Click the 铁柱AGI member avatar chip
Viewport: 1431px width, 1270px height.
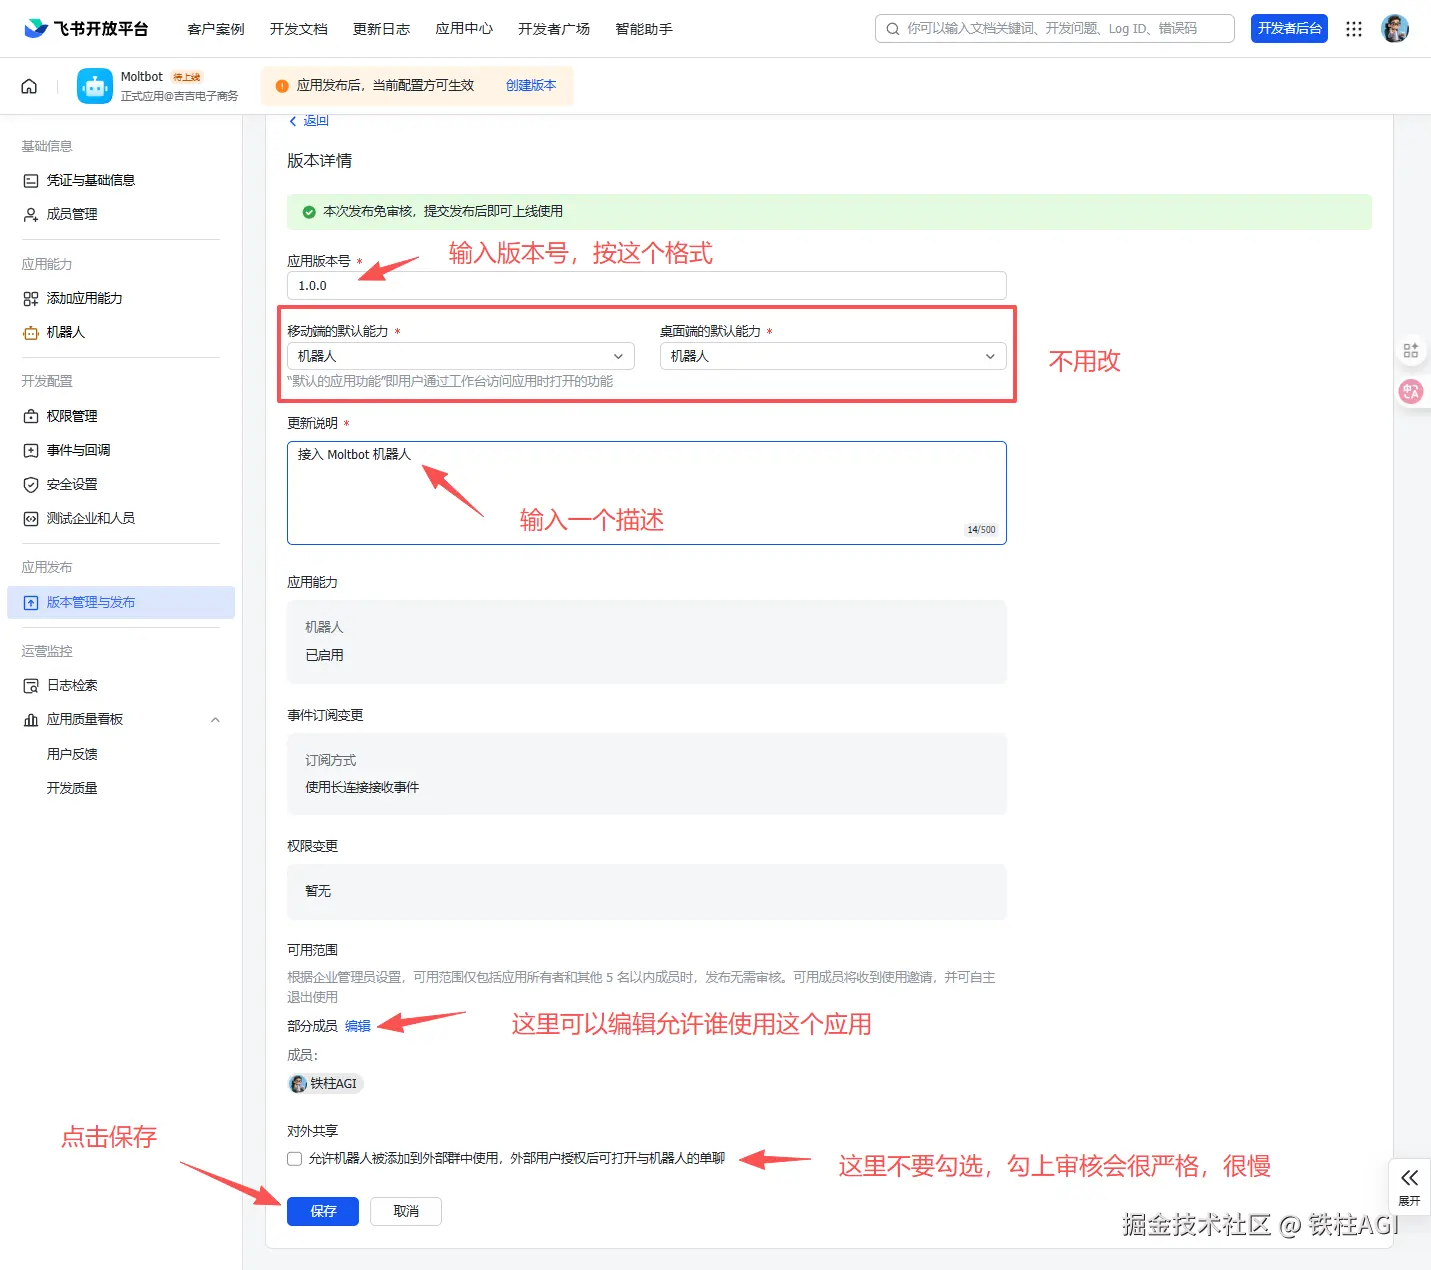click(x=325, y=1083)
